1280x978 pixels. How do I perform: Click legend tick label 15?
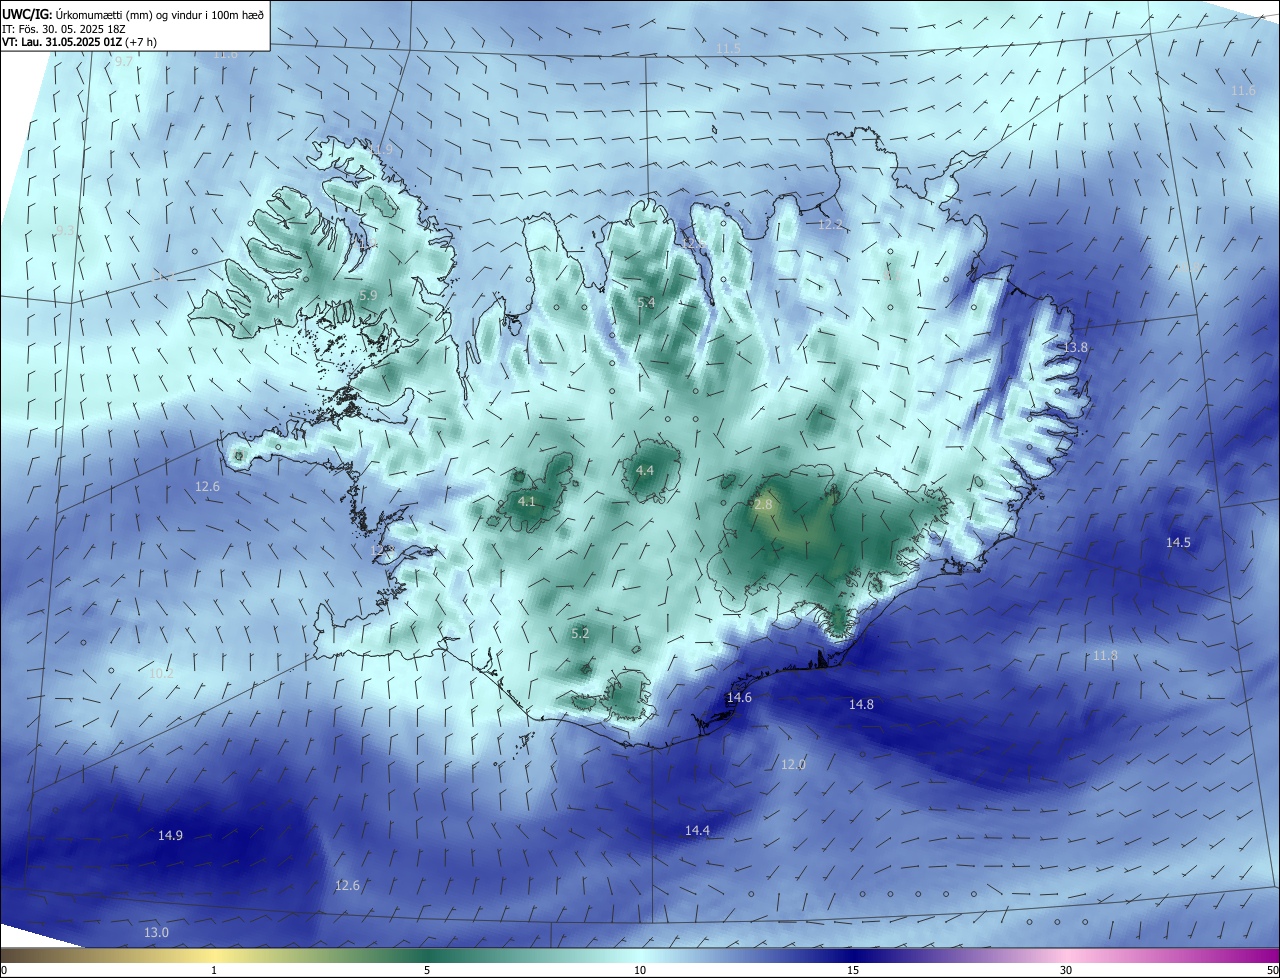click(853, 970)
